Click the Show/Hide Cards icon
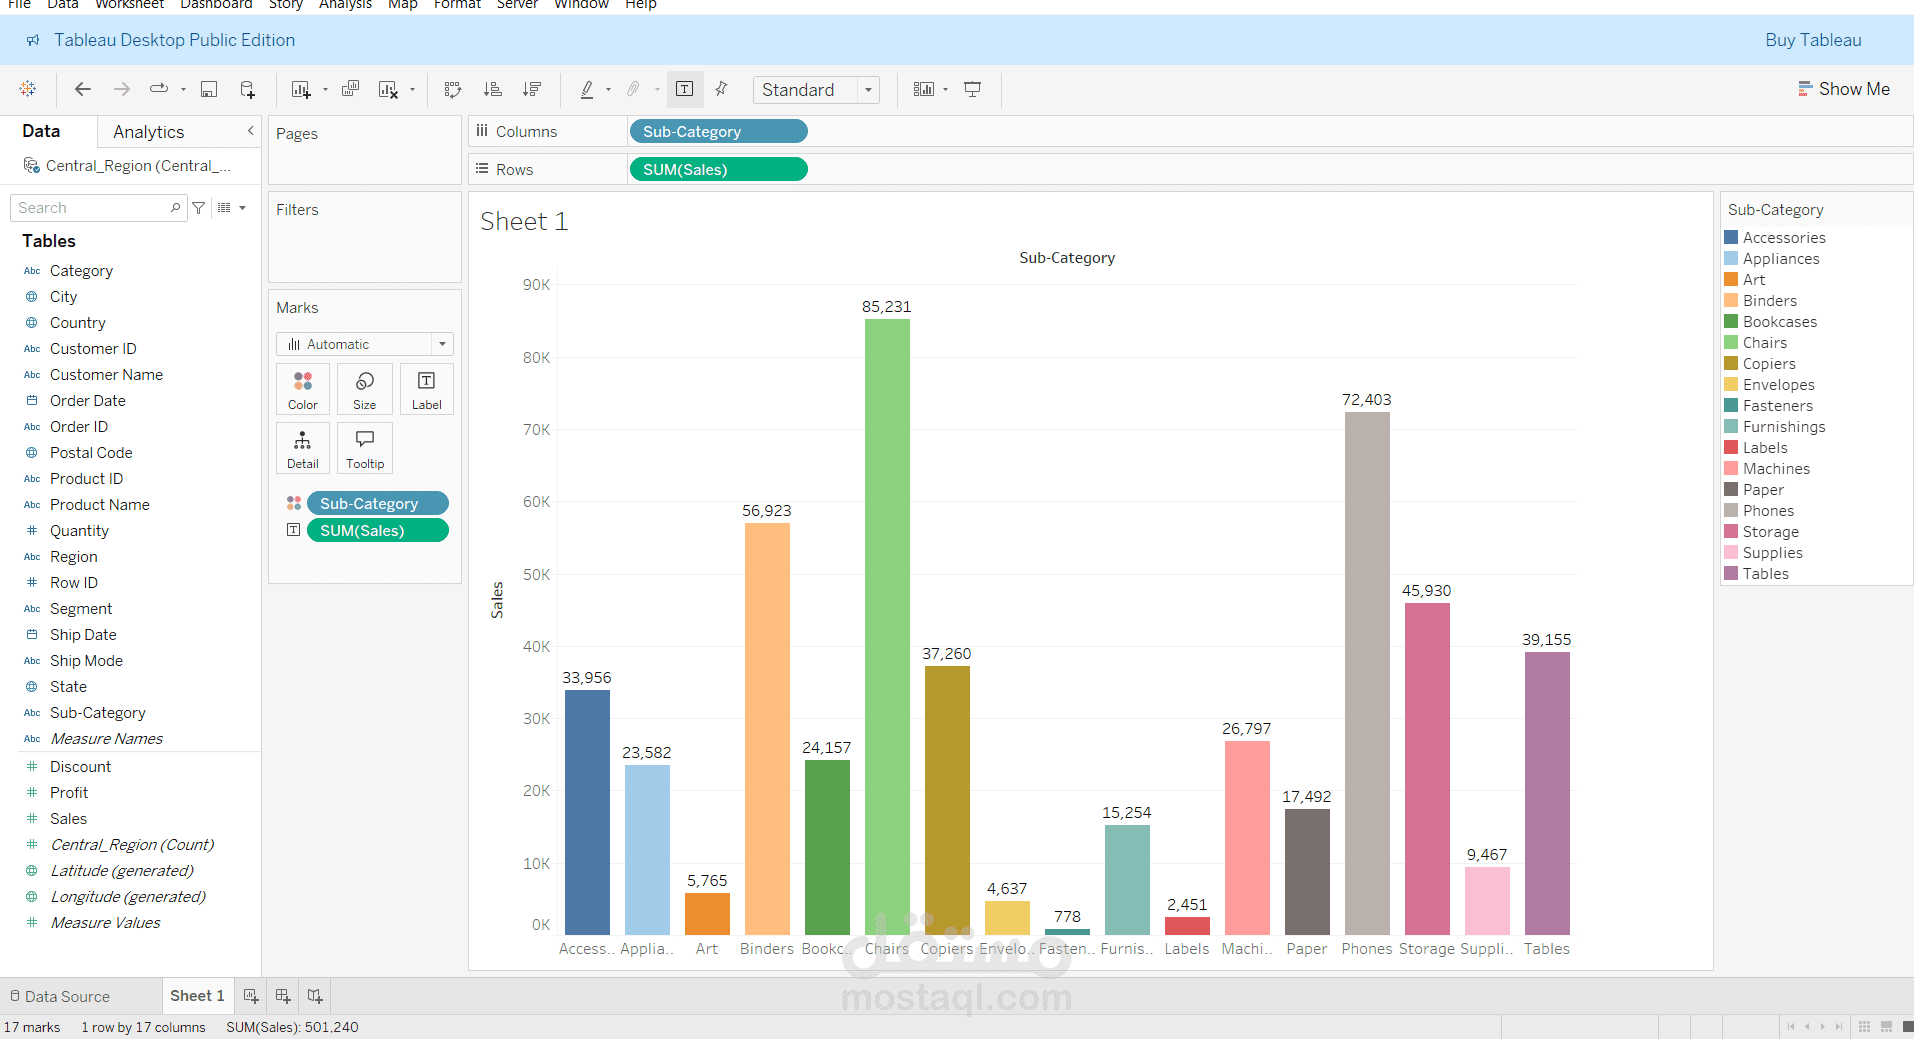 (x=924, y=89)
